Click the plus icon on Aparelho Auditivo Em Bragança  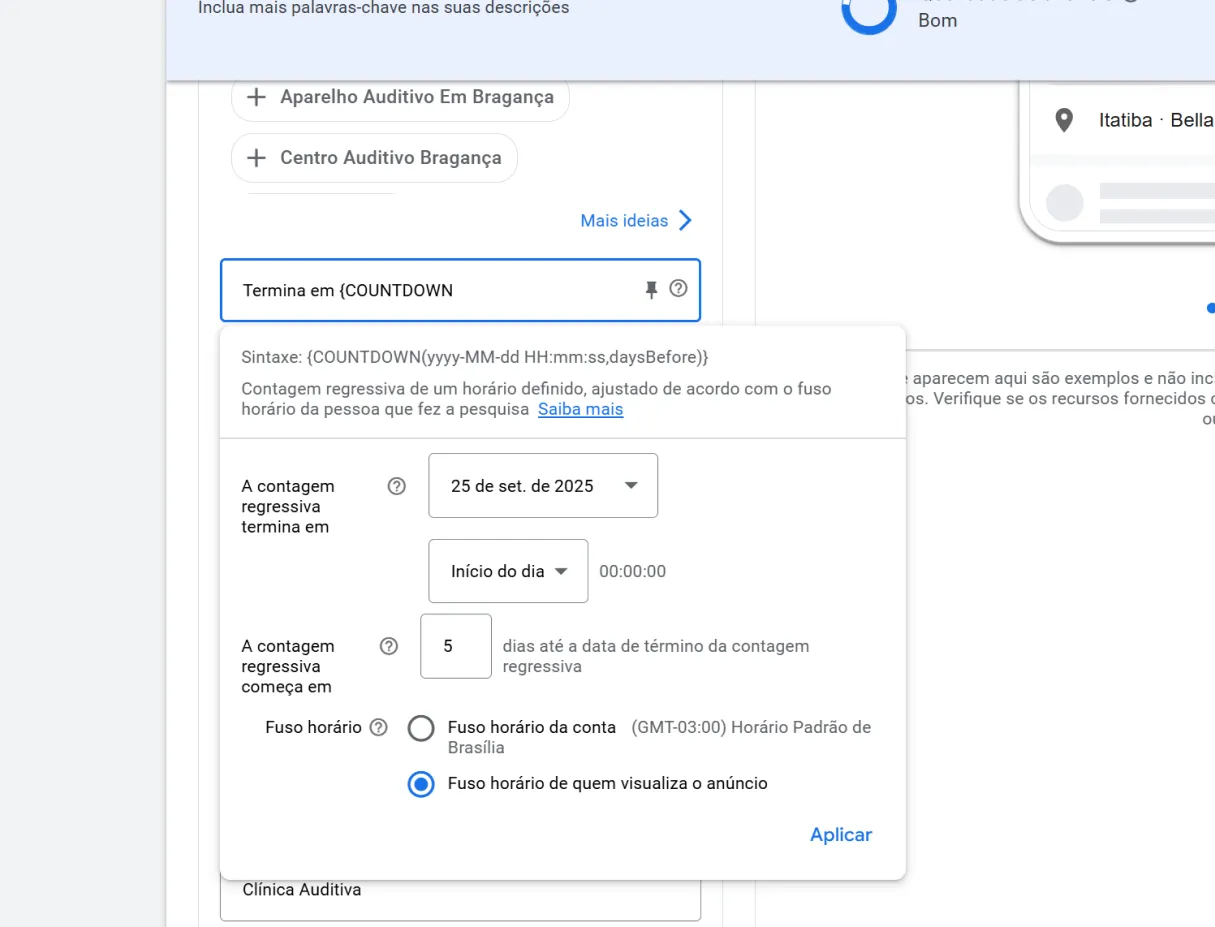tap(257, 97)
